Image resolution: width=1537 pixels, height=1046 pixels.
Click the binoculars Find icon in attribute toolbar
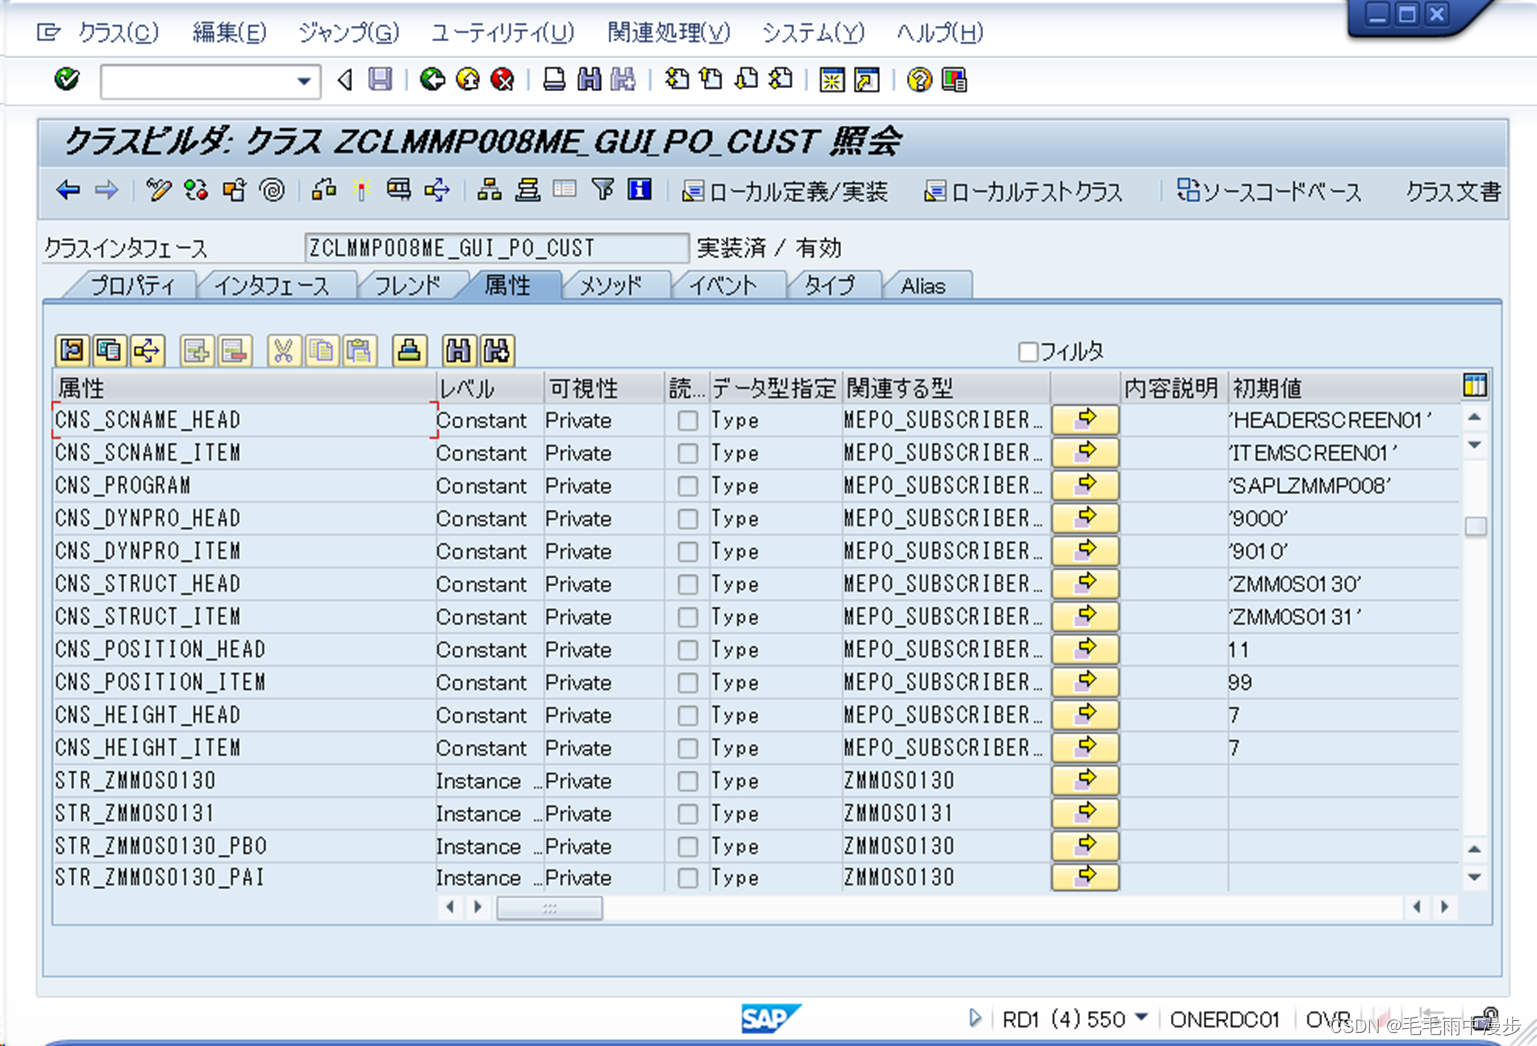pyautogui.click(x=458, y=350)
